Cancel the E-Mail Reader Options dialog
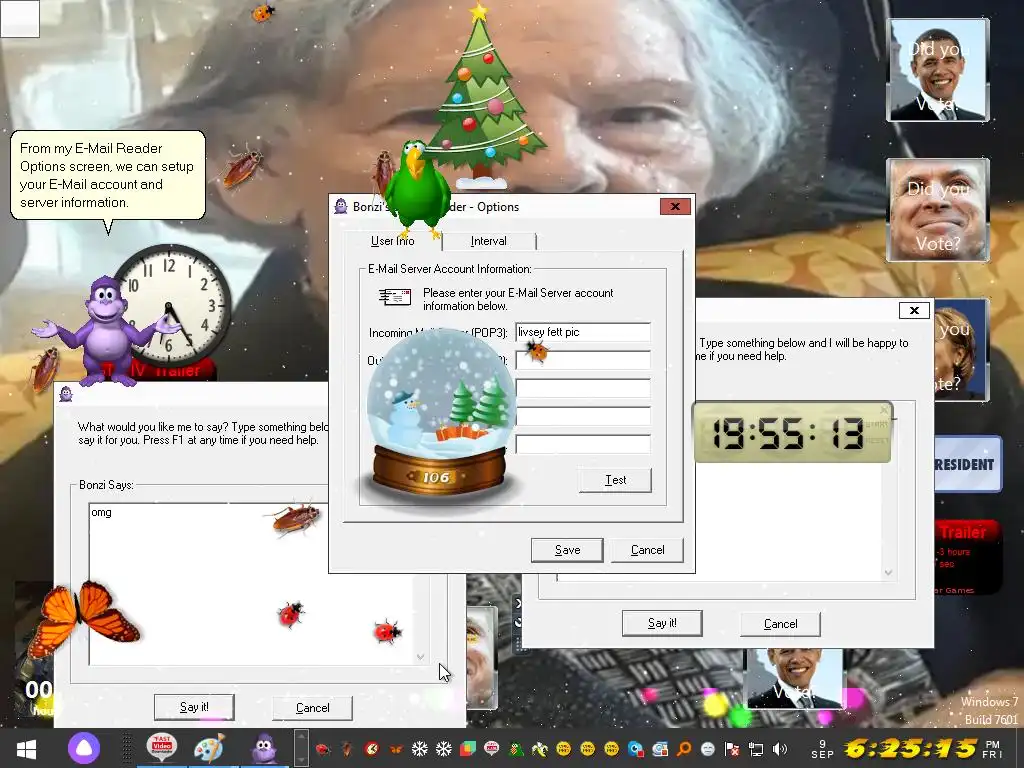This screenshot has width=1024, height=768. pyautogui.click(x=647, y=550)
